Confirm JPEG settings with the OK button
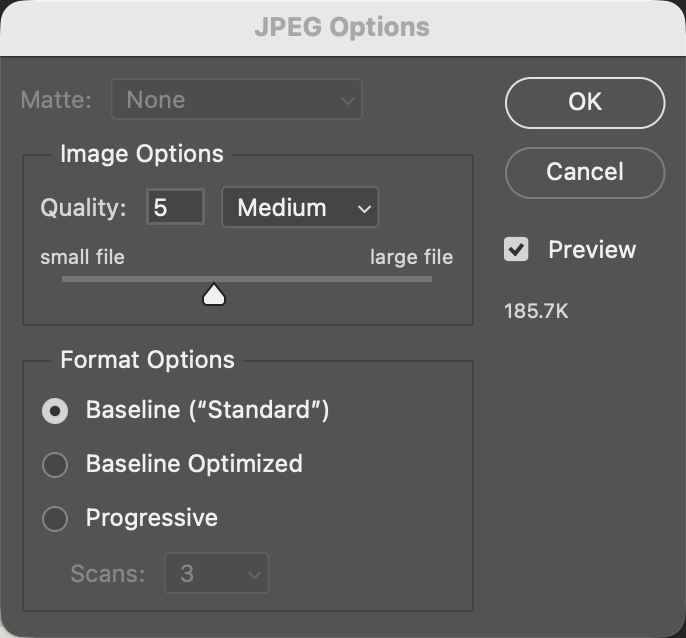 (x=585, y=103)
